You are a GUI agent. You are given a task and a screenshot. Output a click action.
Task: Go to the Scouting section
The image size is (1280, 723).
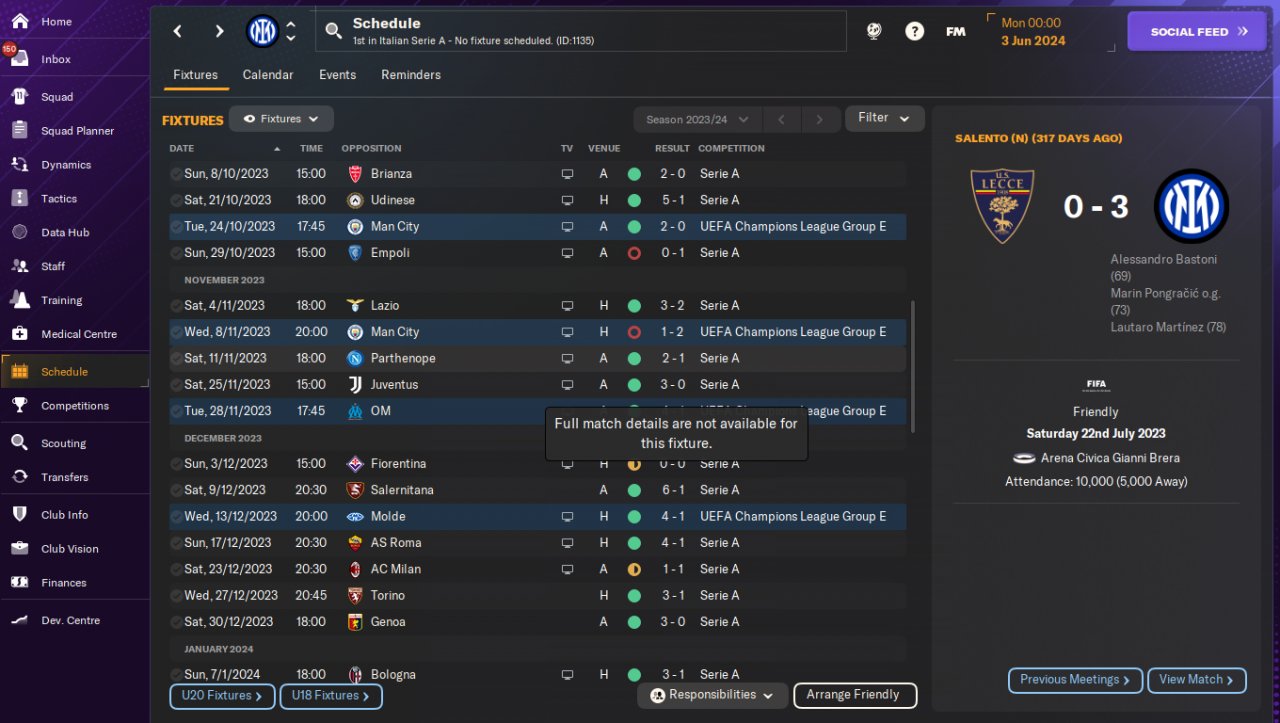pos(62,443)
